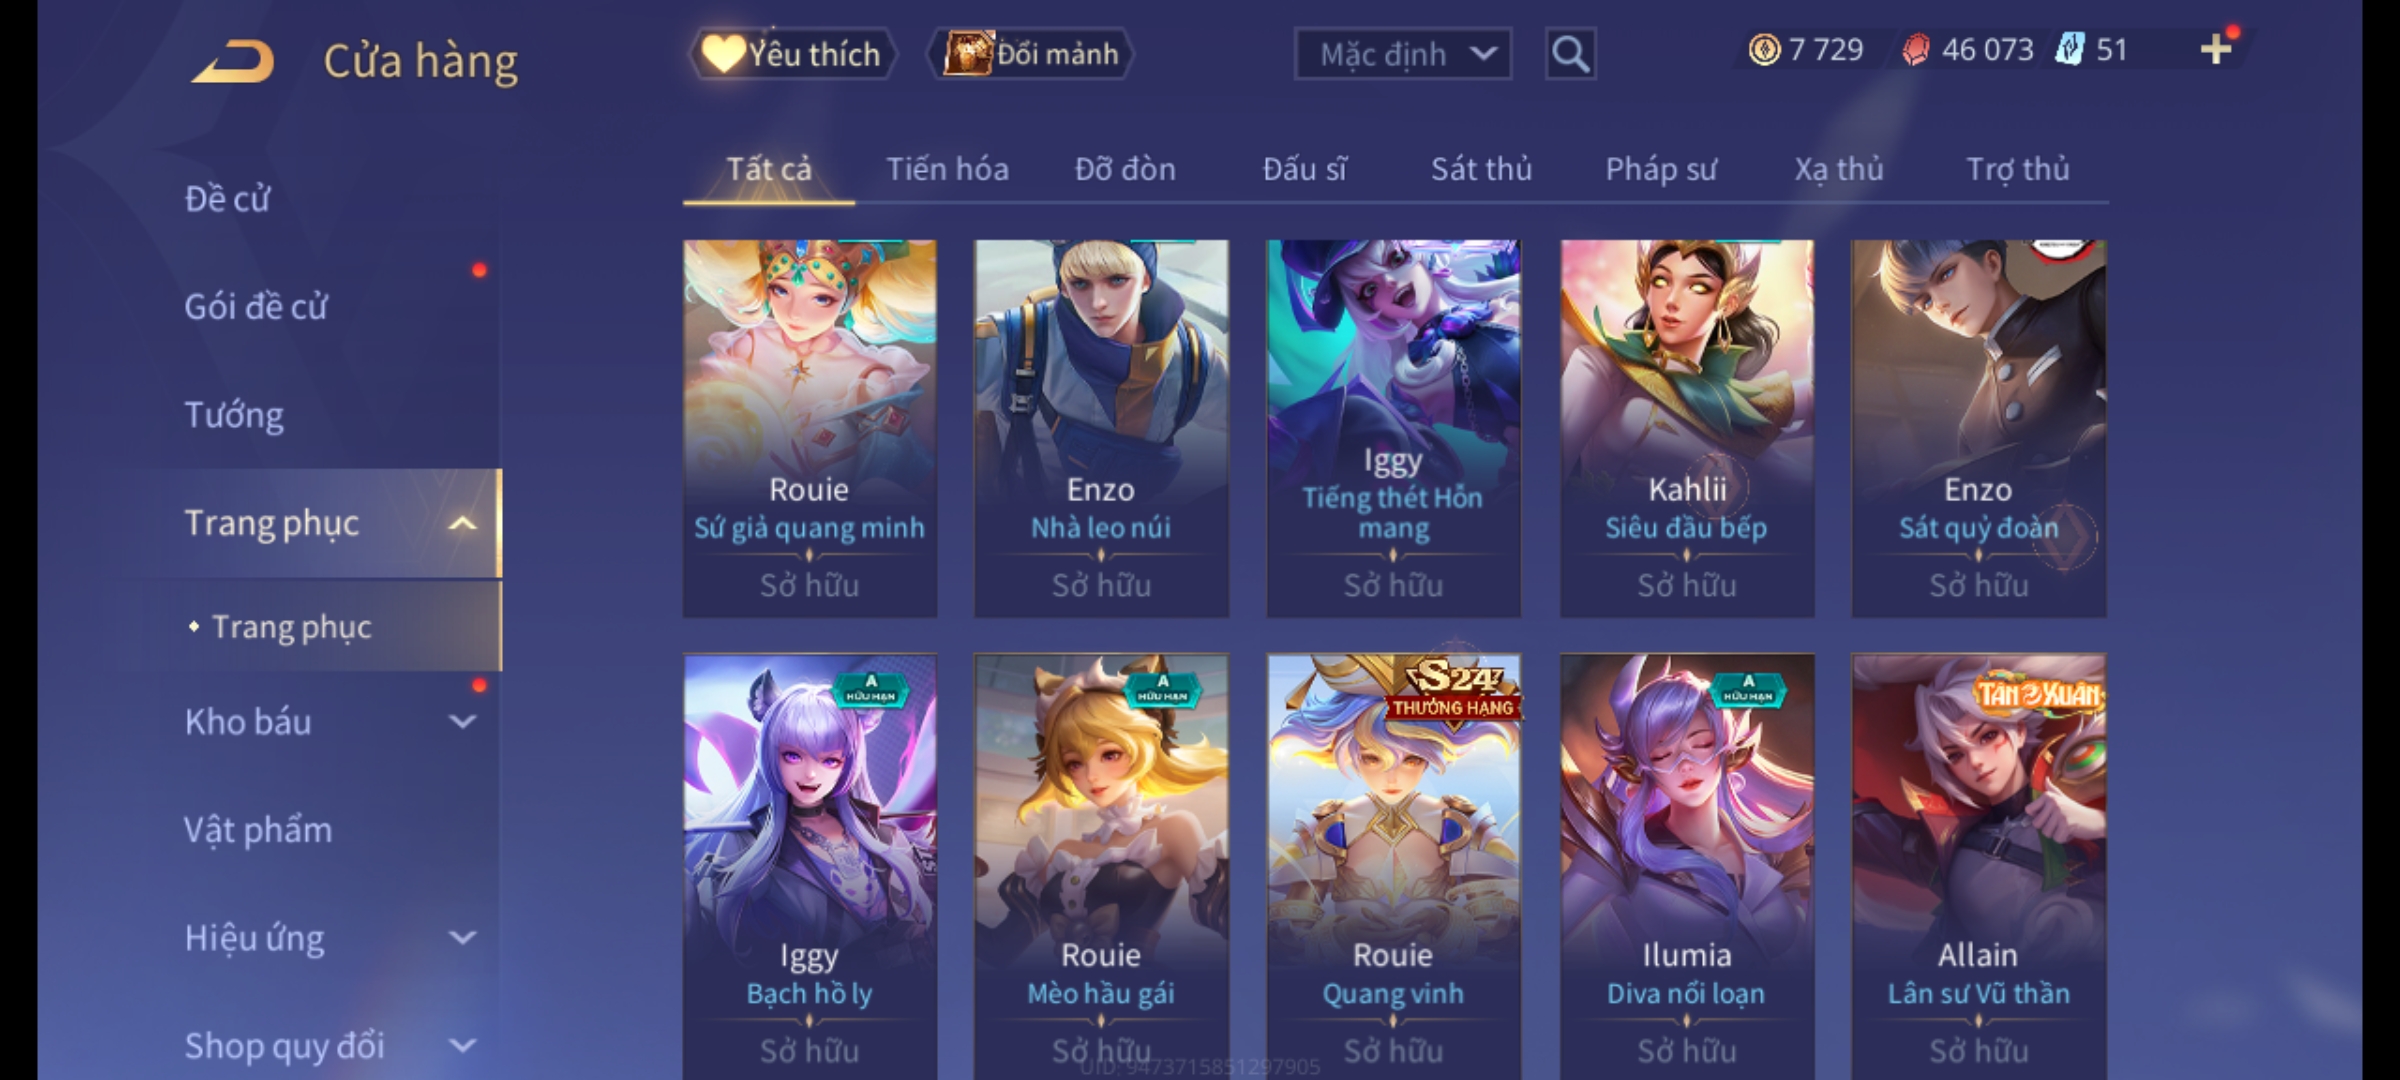Viewport: 2400px width, 1080px height.
Task: Select the Tiến hóa filter tab
Action: pos(947,169)
